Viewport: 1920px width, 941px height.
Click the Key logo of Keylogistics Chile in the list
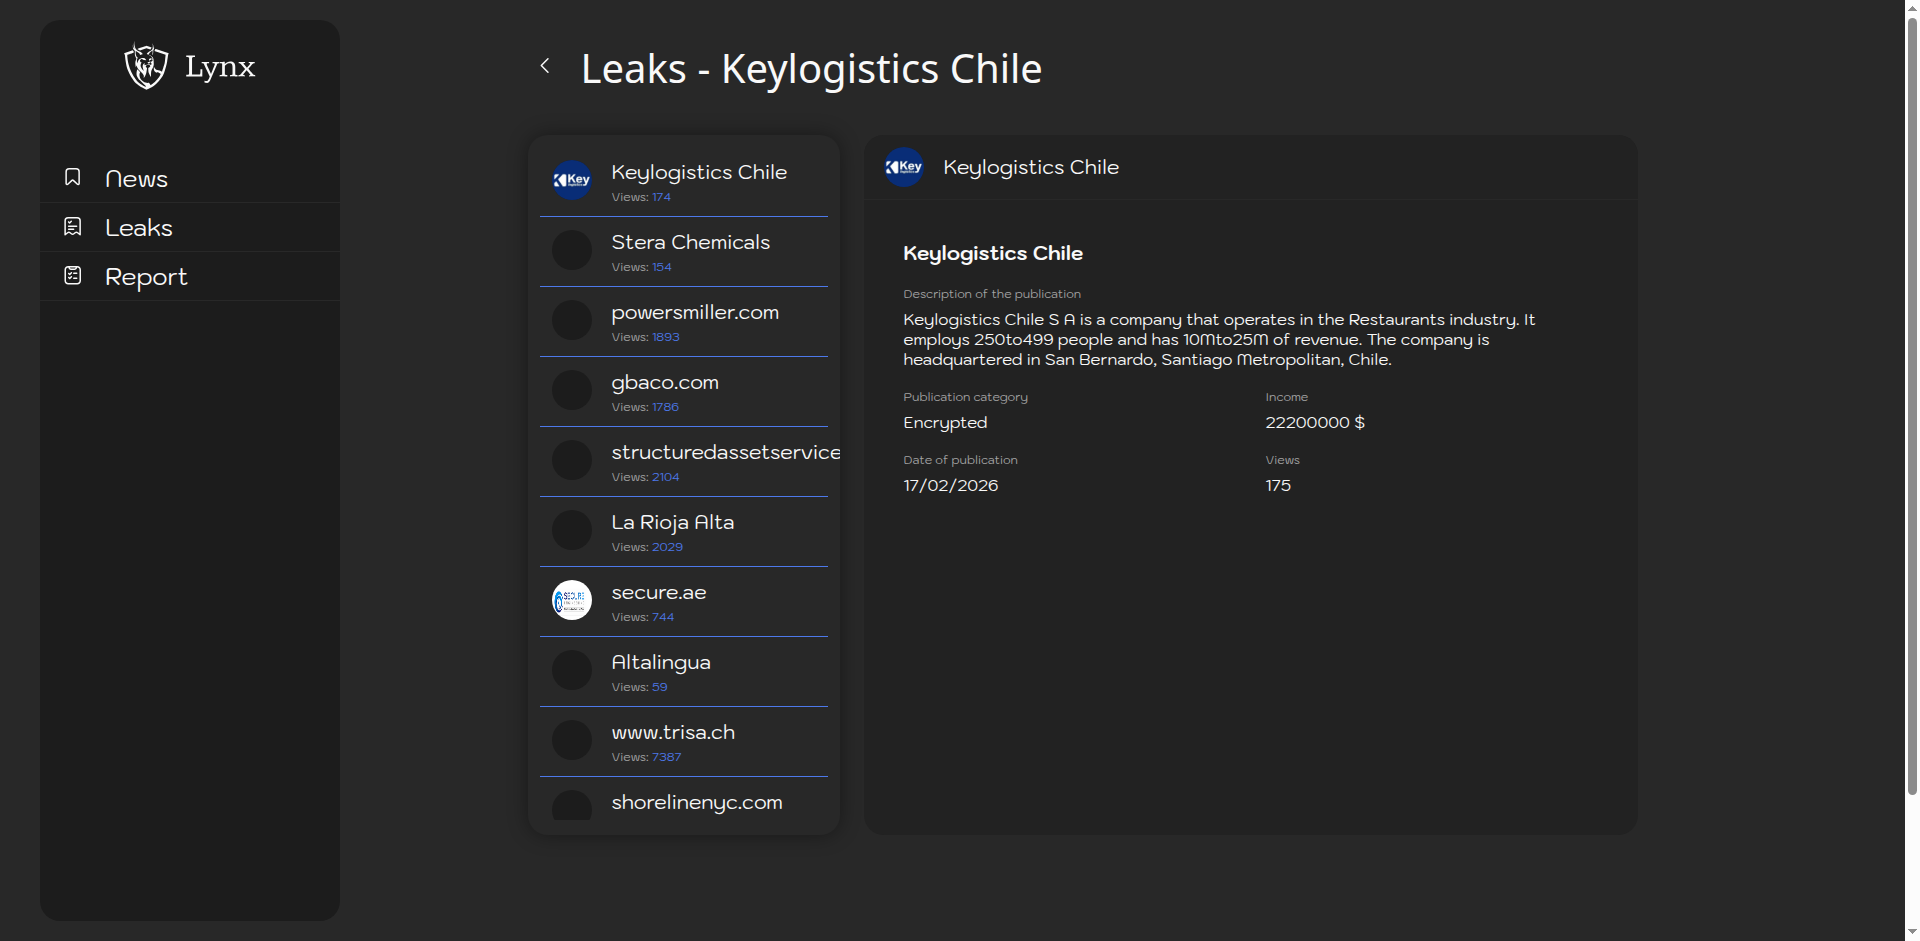pyautogui.click(x=571, y=180)
